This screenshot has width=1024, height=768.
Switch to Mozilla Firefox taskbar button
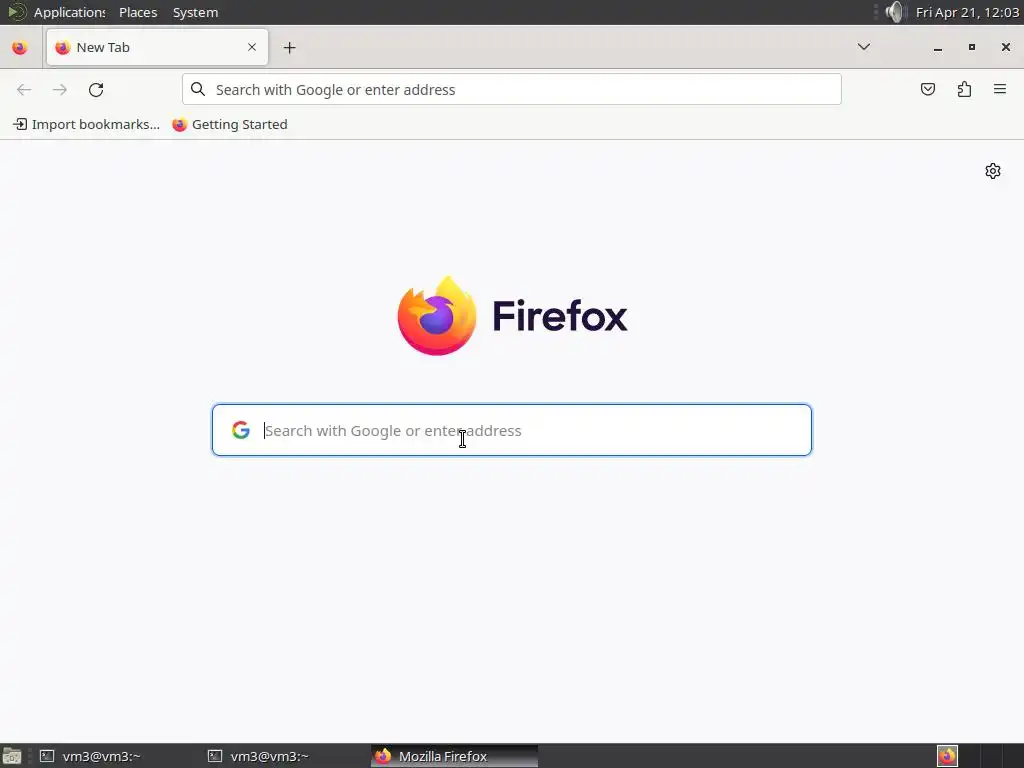pyautogui.click(x=455, y=756)
